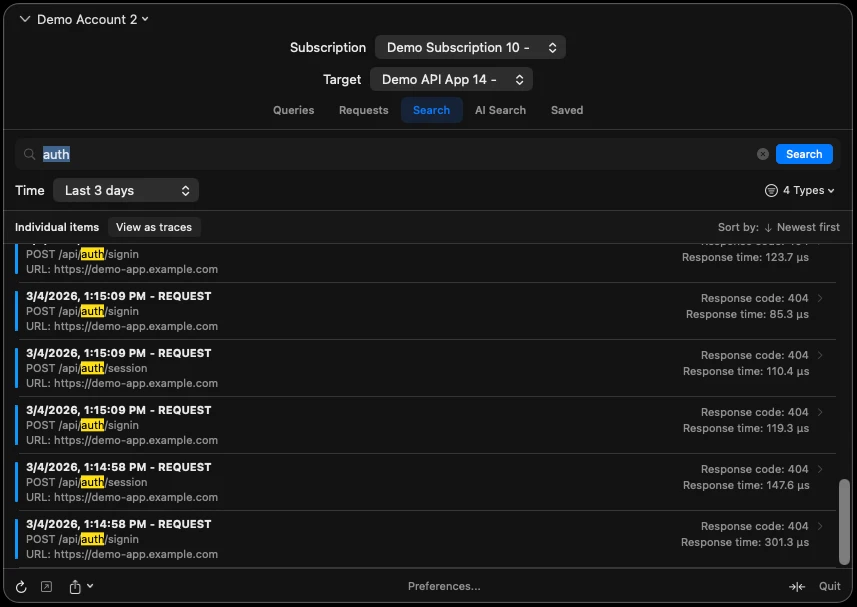Open the Demo Subscription 10 dropdown
This screenshot has height=607, width=857.
click(470, 46)
